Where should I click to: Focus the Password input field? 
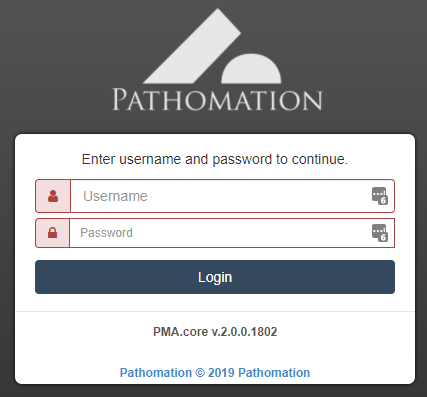tap(232, 233)
